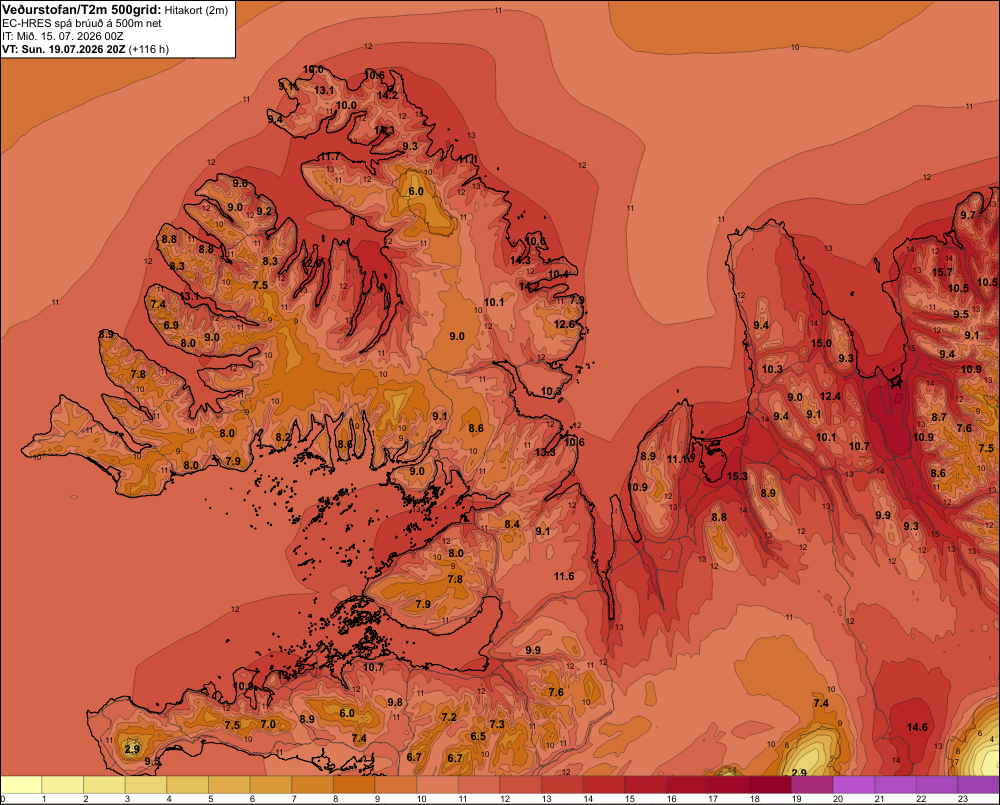Click the 7.2 temperature label
1000x805 pixels.
(x=449, y=717)
